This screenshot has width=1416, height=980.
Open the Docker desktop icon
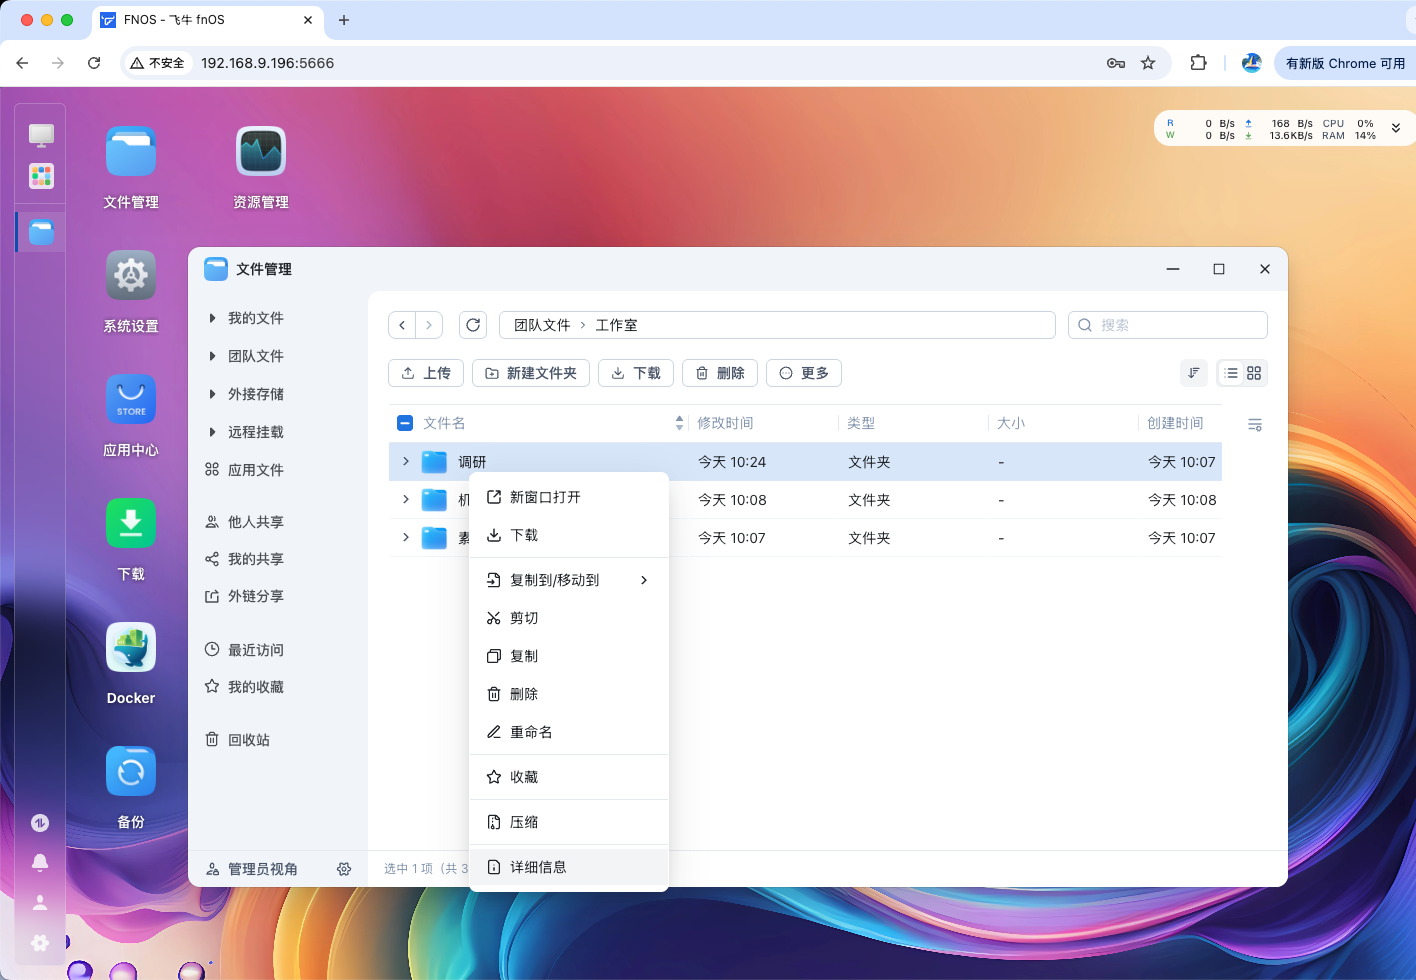click(x=131, y=649)
